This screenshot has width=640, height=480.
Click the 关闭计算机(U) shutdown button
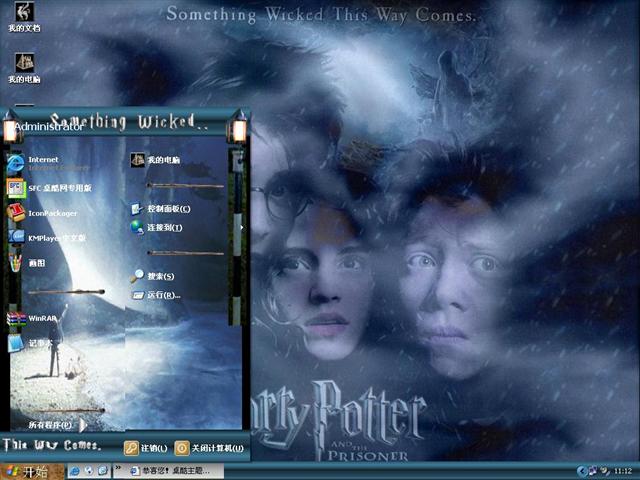(x=209, y=448)
